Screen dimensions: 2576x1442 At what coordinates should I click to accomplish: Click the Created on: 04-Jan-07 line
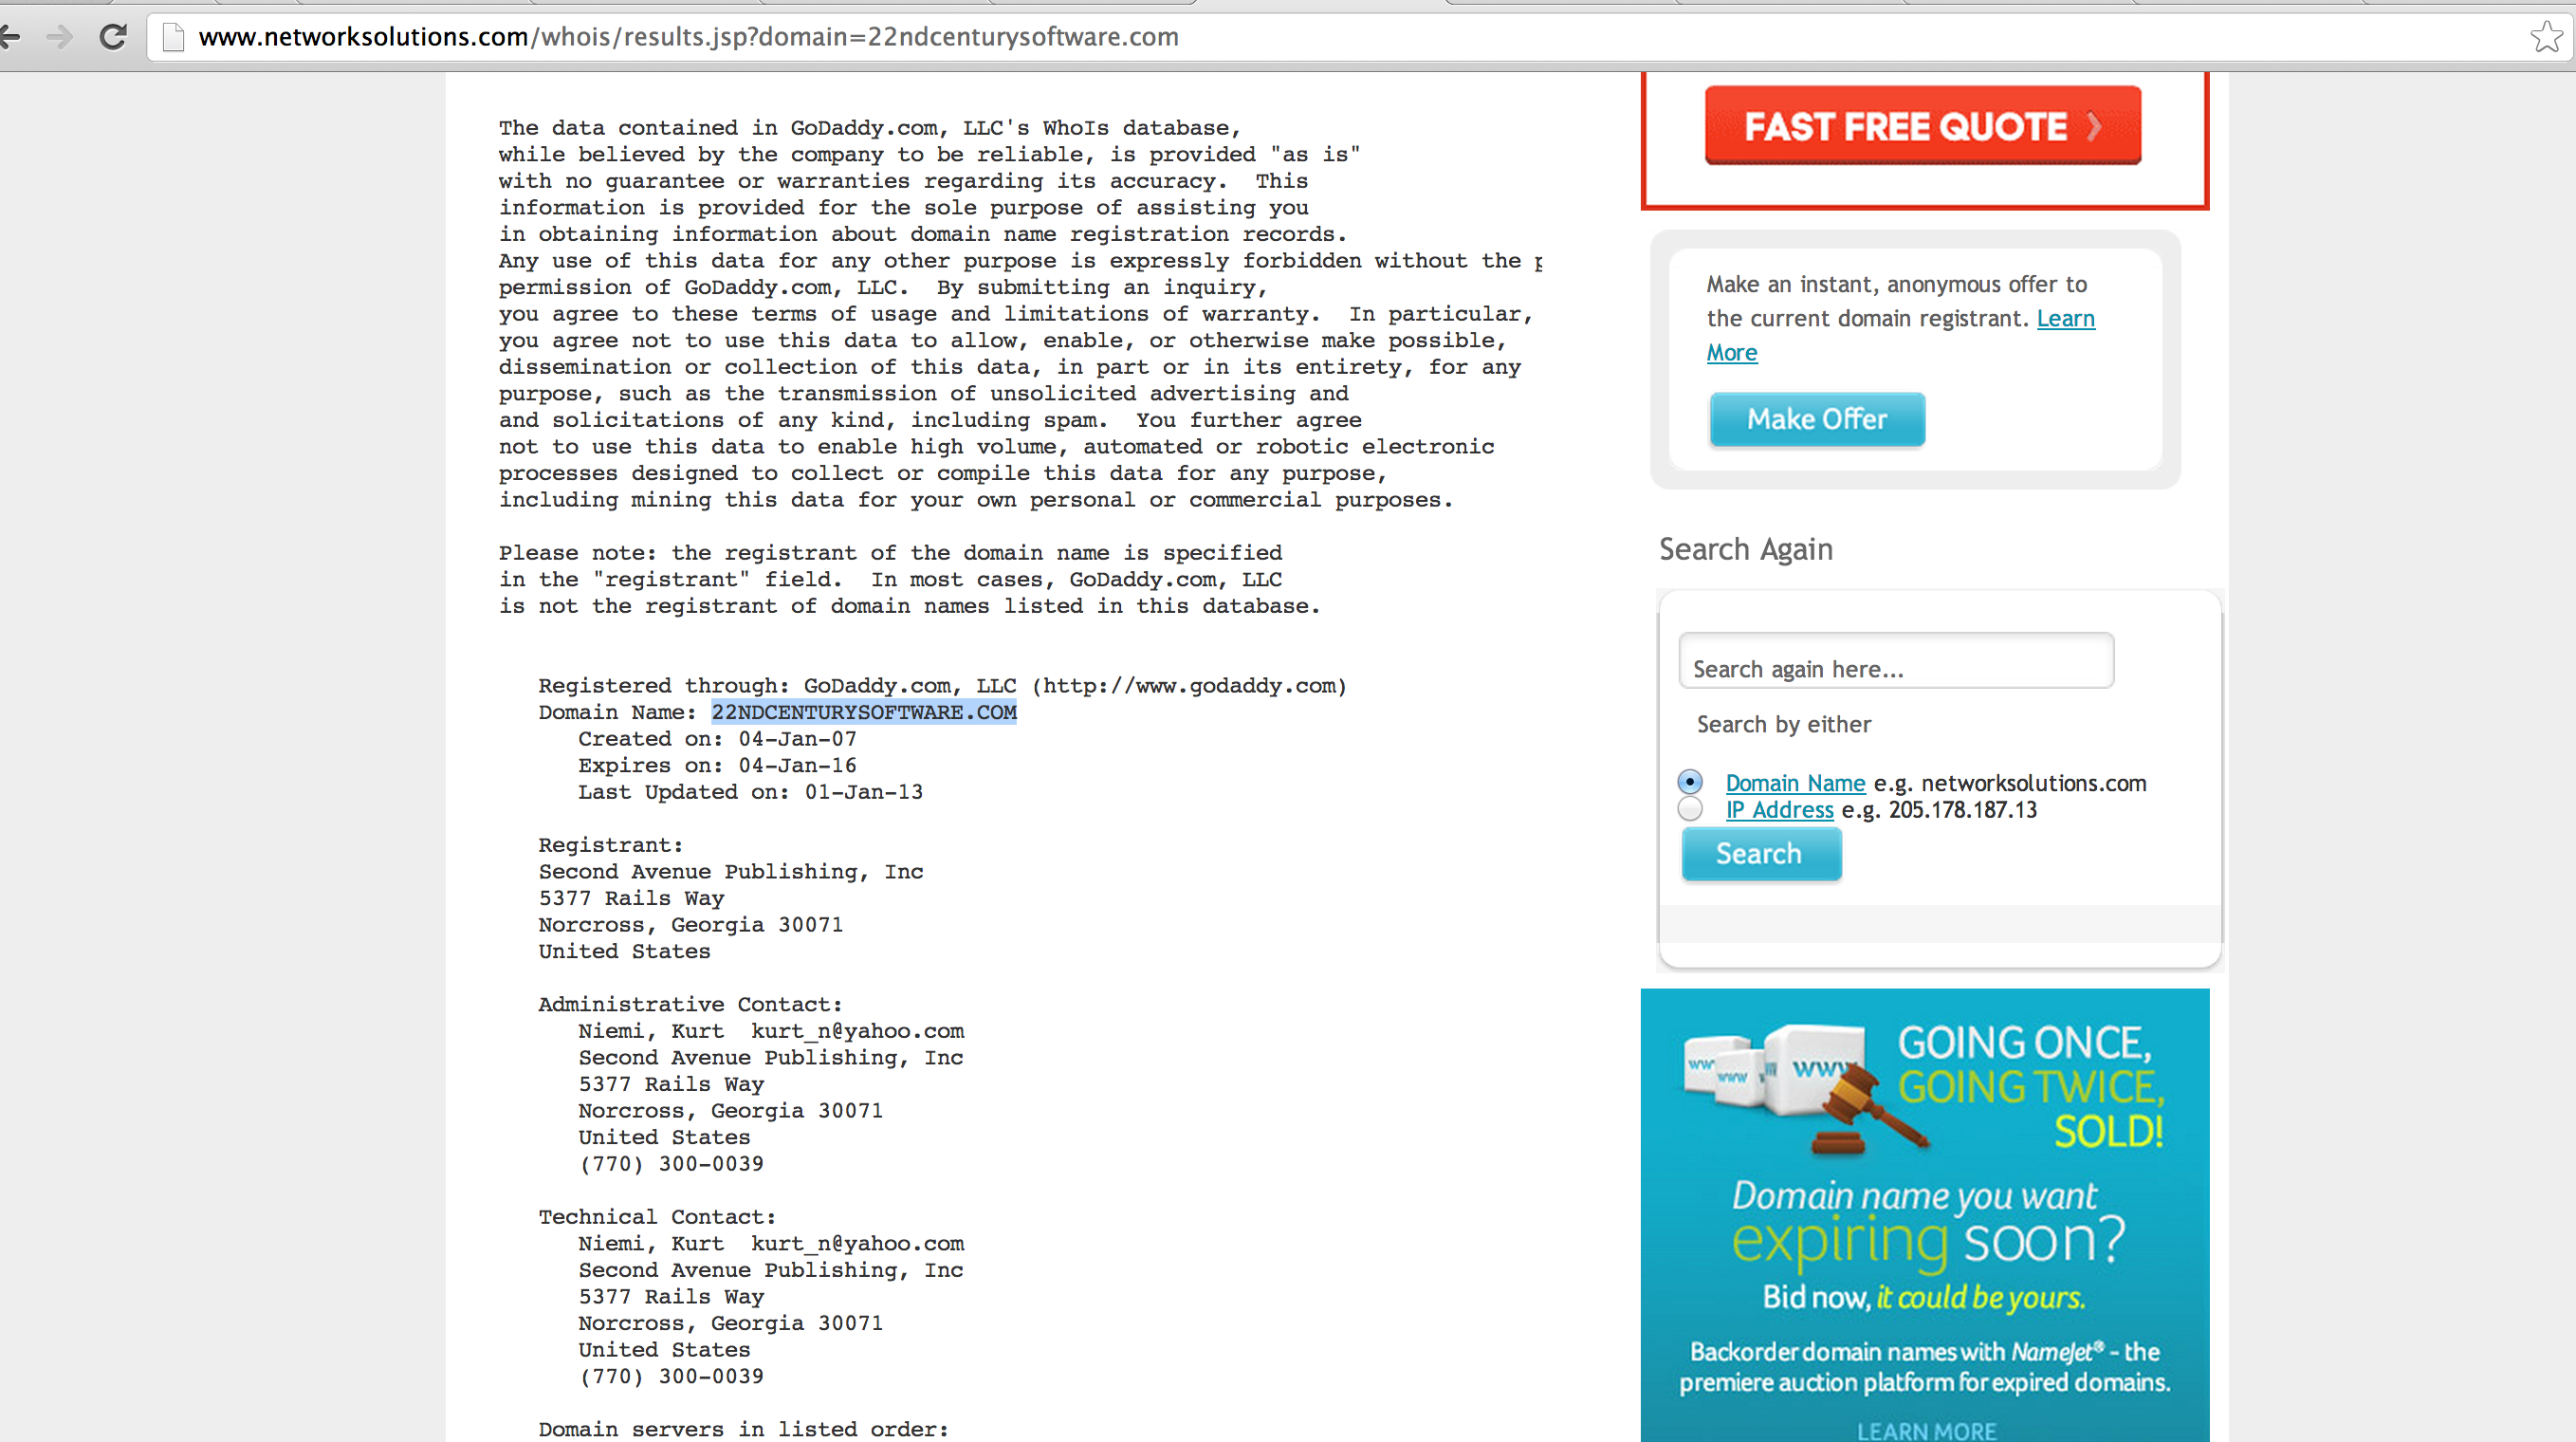[x=717, y=739]
